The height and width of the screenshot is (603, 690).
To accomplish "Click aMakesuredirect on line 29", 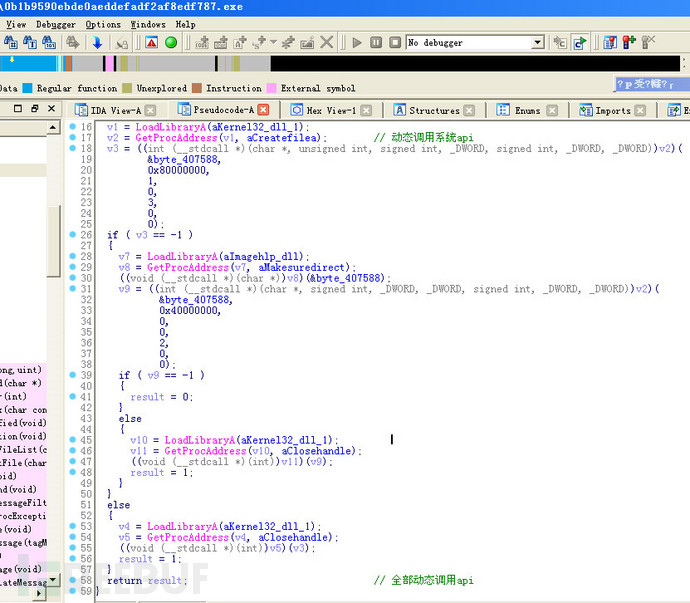I will 301,267.
